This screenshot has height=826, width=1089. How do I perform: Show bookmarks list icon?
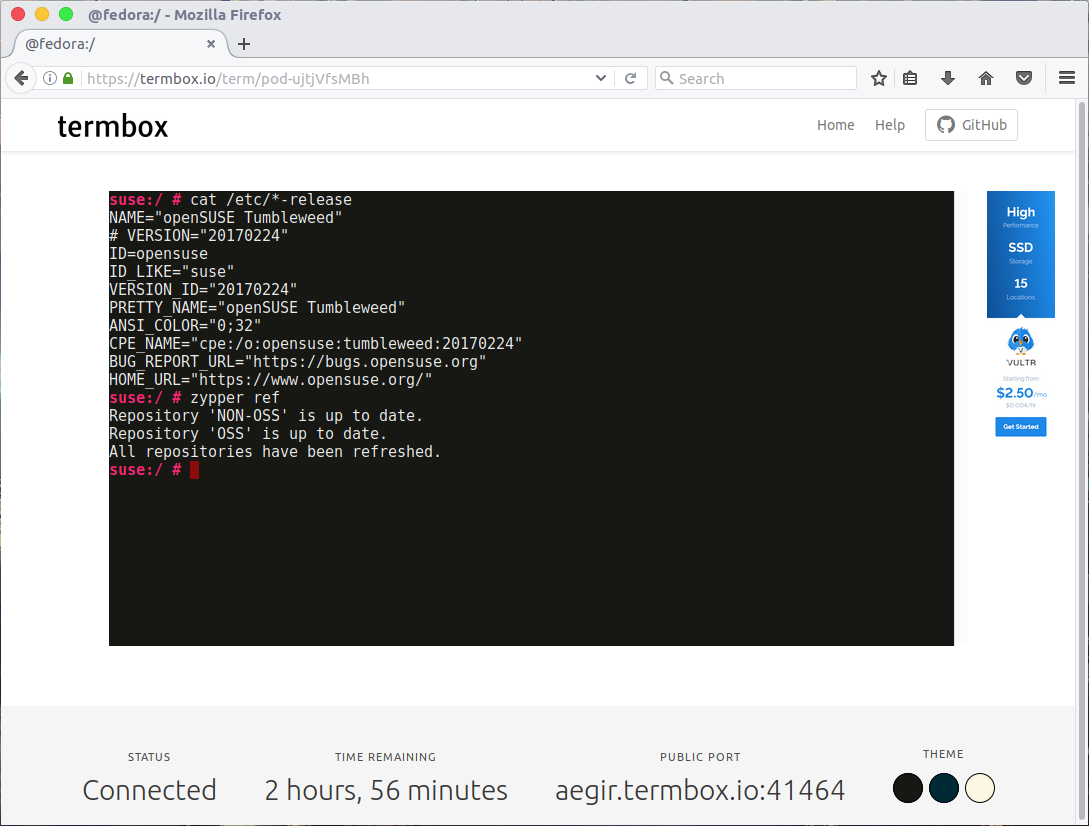coord(910,79)
